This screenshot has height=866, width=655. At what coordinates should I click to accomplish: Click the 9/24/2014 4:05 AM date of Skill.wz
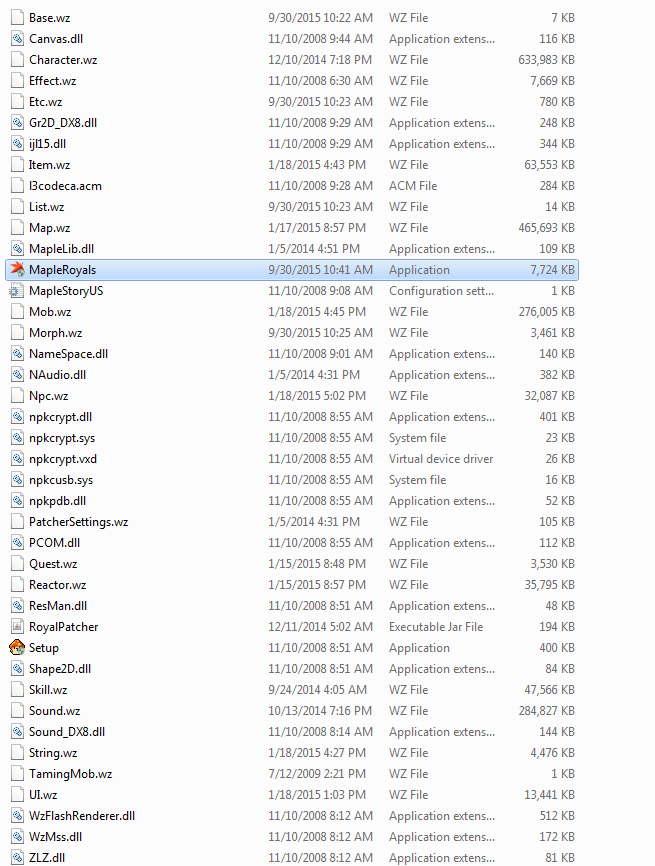coord(318,689)
